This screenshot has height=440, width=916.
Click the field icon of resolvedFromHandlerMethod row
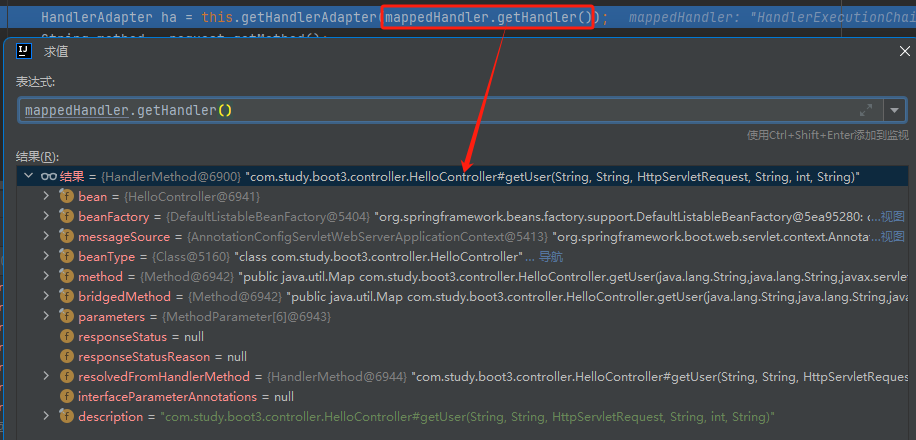(67, 376)
